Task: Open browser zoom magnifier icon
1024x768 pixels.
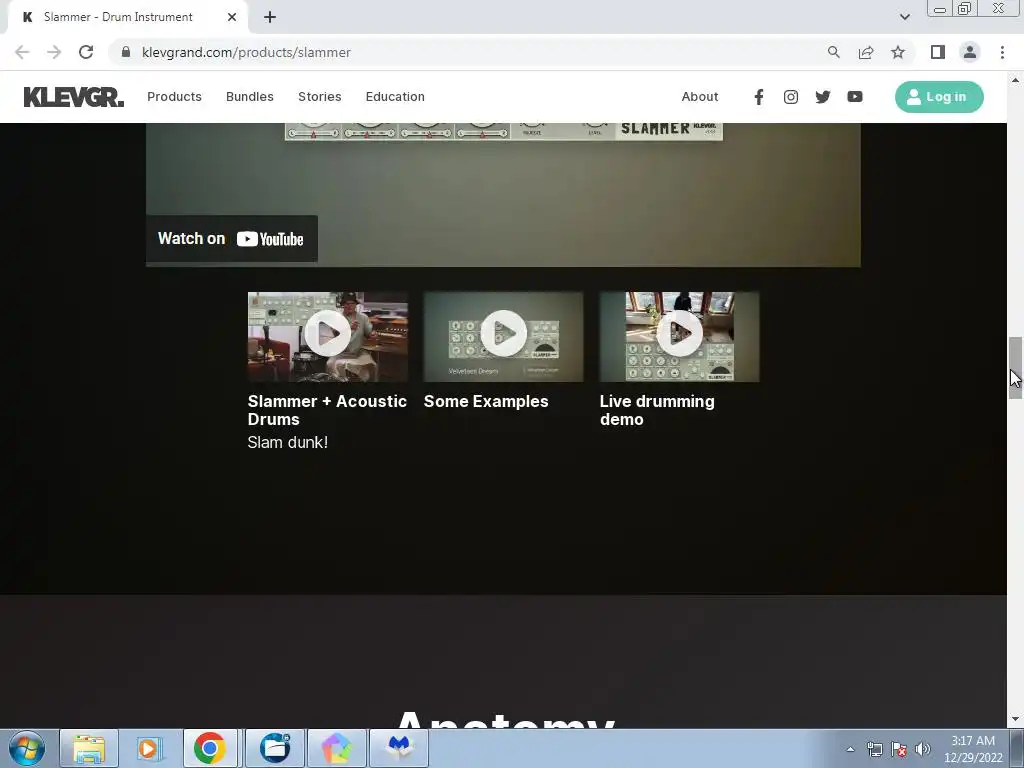Action: [833, 52]
